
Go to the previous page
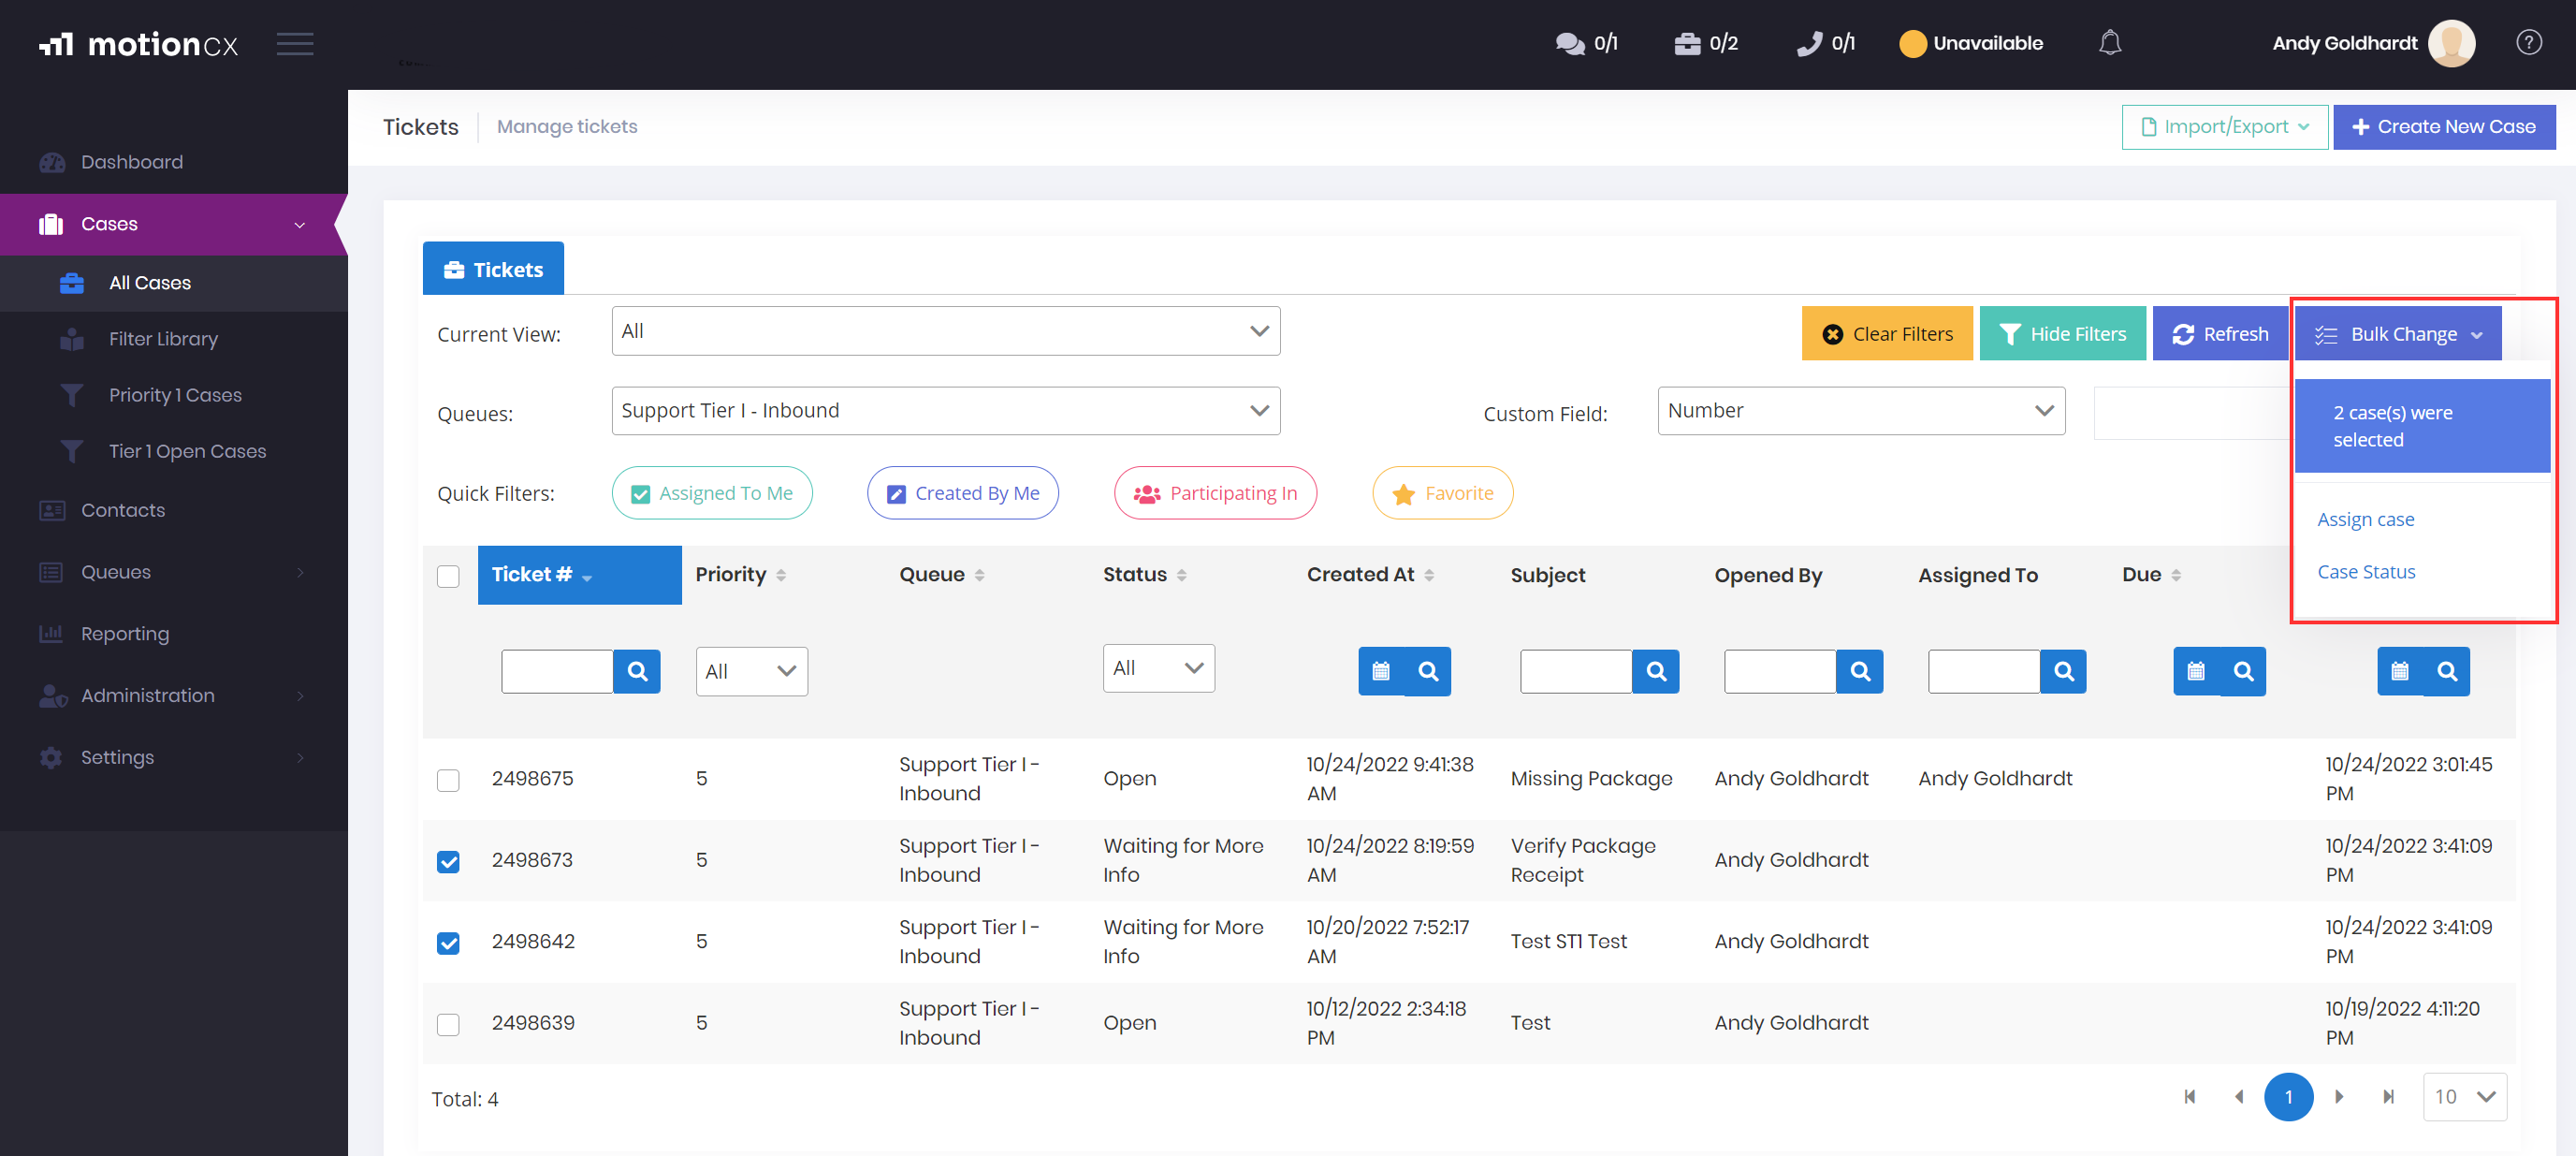coord(2239,1097)
